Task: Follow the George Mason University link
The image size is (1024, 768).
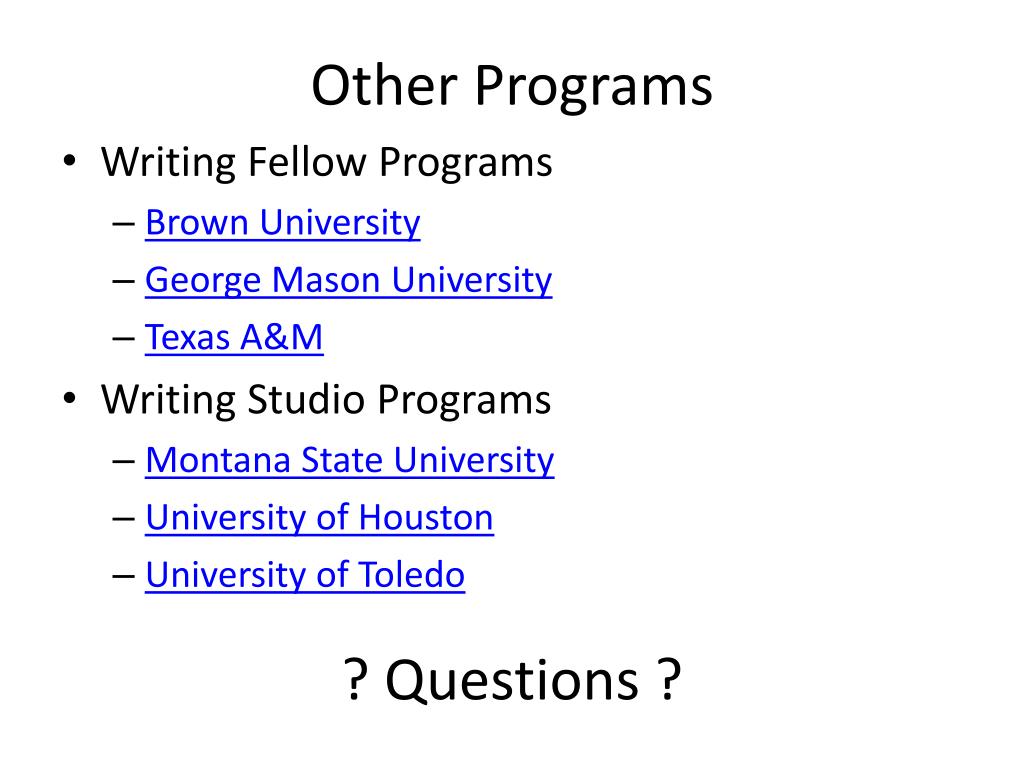Action: (x=349, y=281)
